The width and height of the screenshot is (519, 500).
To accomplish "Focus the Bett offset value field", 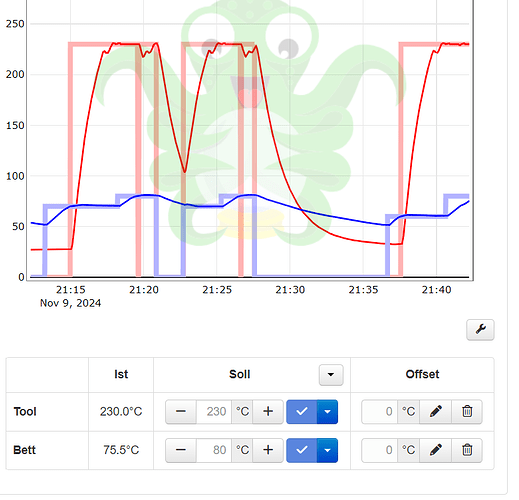I will (380, 450).
